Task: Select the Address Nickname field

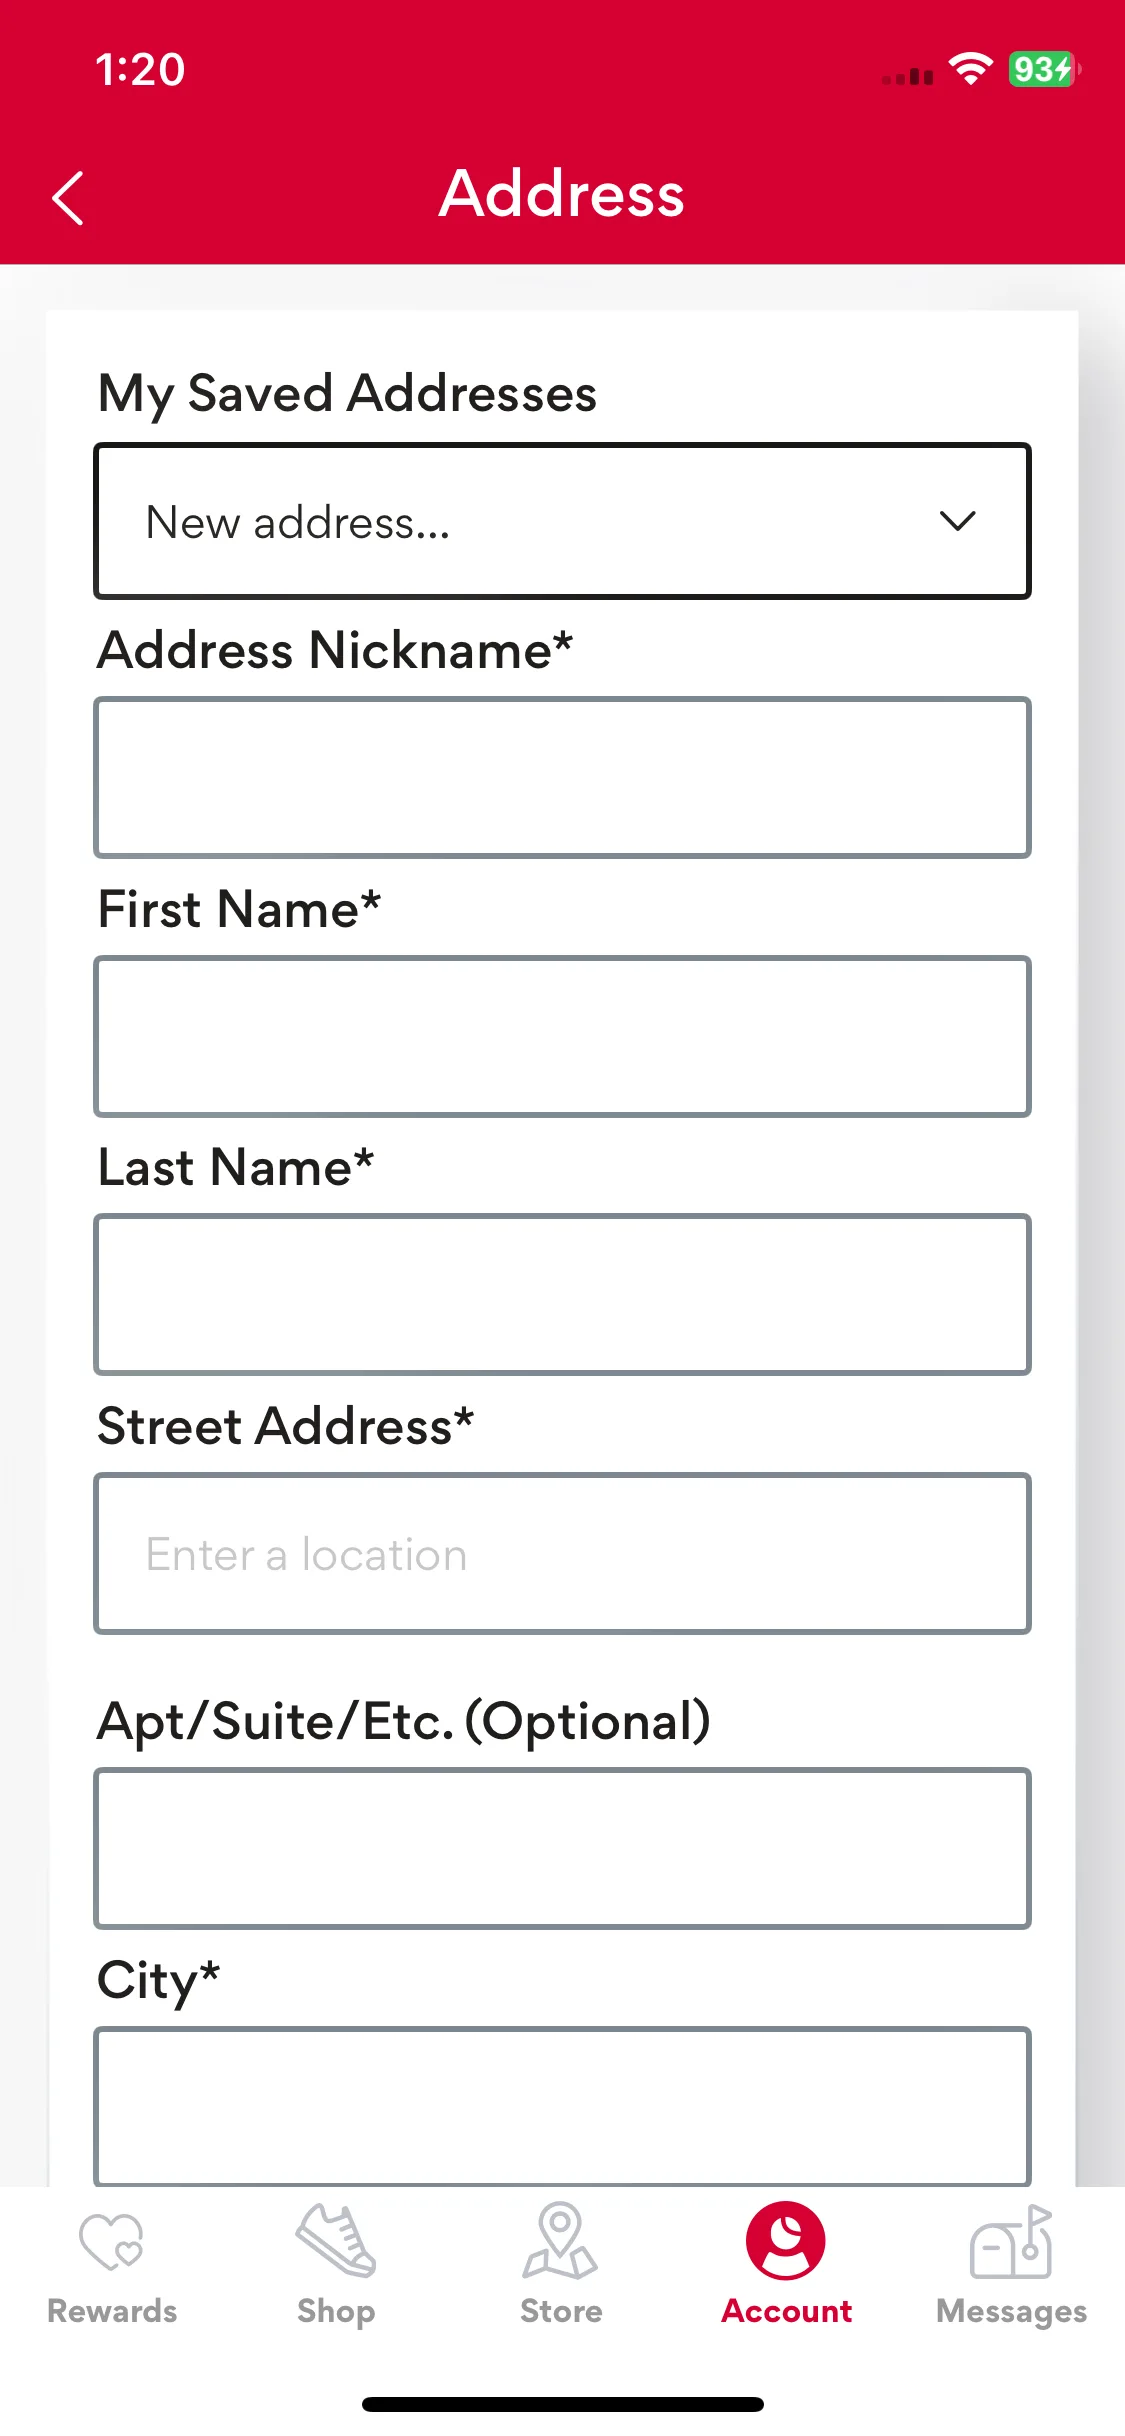Action: click(562, 777)
